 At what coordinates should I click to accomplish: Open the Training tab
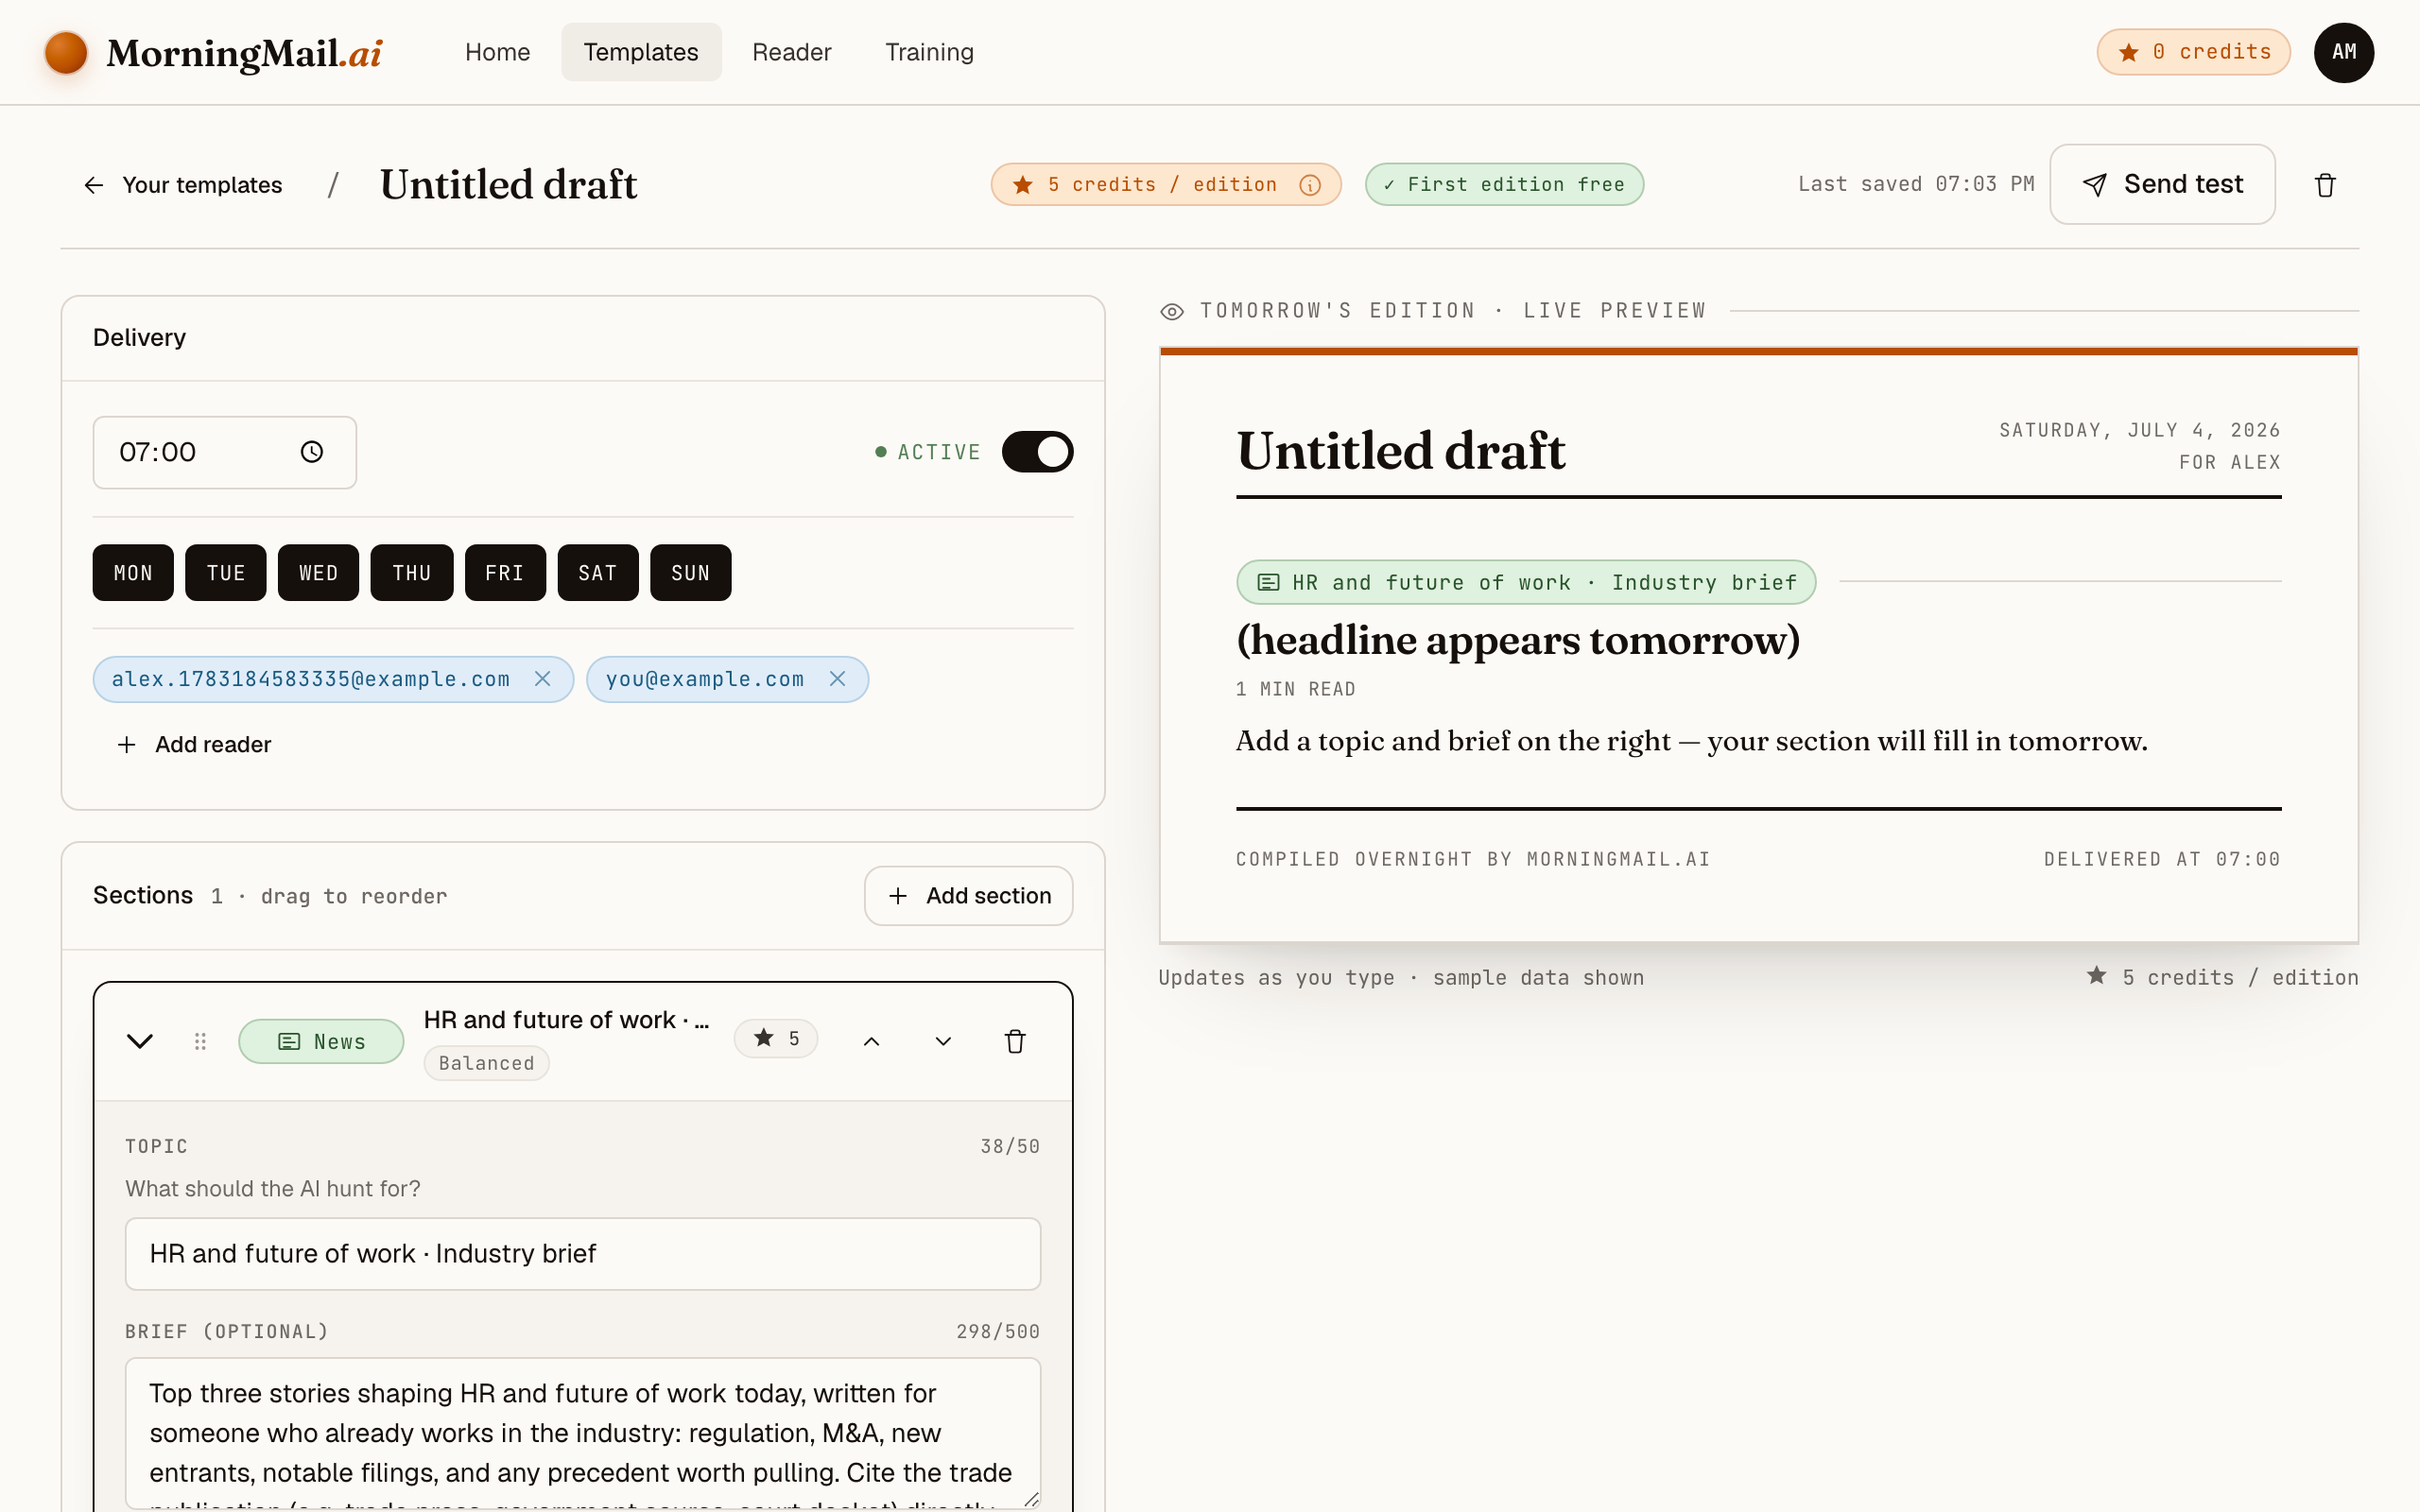click(x=929, y=52)
